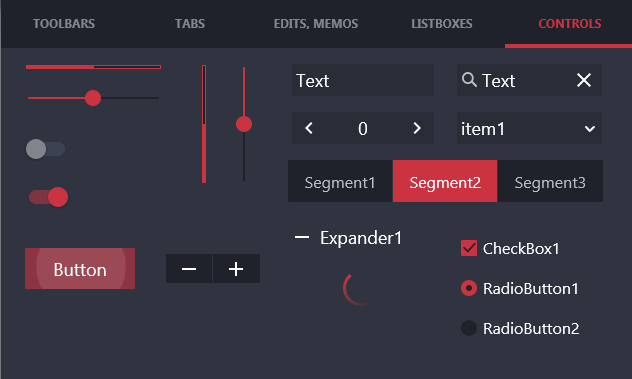The image size is (632, 379).
Task: Turn off the red toggle switch
Action: [x=48, y=197]
